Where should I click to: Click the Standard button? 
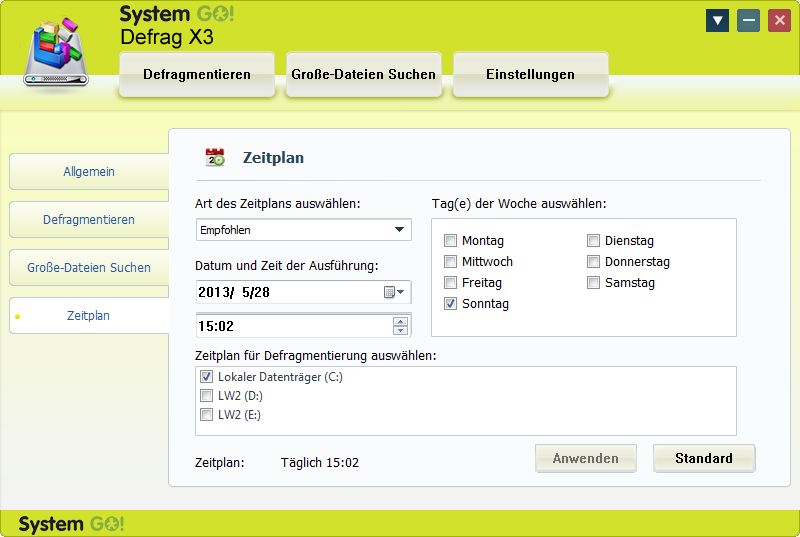(704, 458)
